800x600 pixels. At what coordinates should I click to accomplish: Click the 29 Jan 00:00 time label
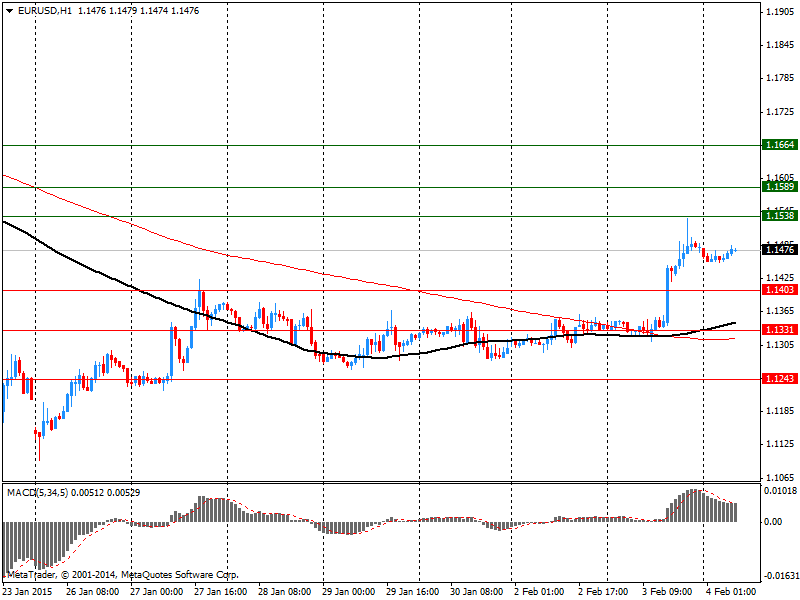[x=348, y=592]
